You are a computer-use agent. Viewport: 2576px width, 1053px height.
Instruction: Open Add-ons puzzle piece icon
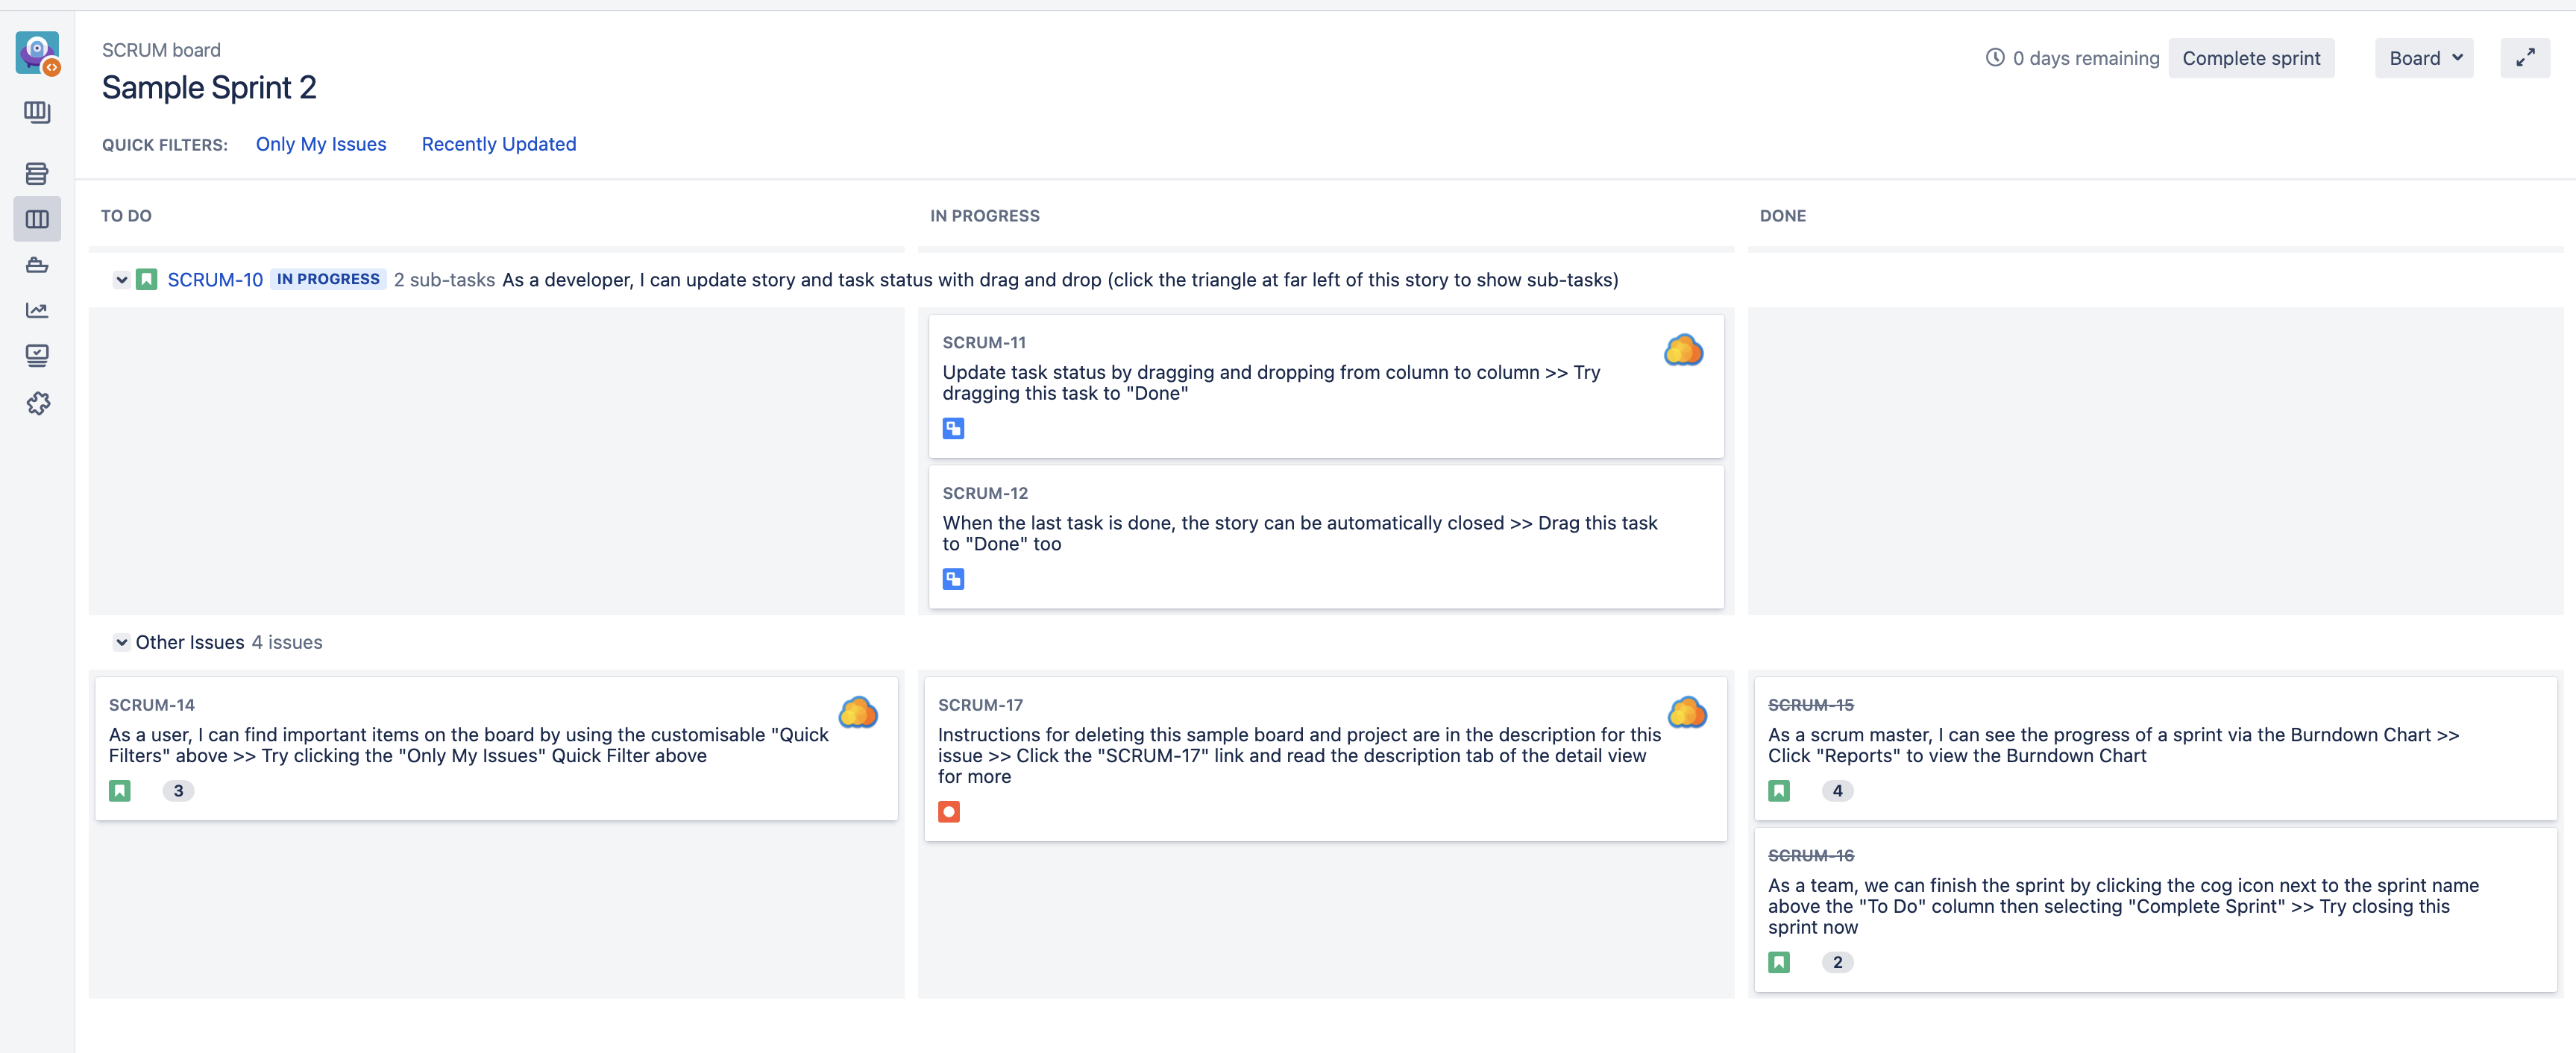pyautogui.click(x=37, y=403)
